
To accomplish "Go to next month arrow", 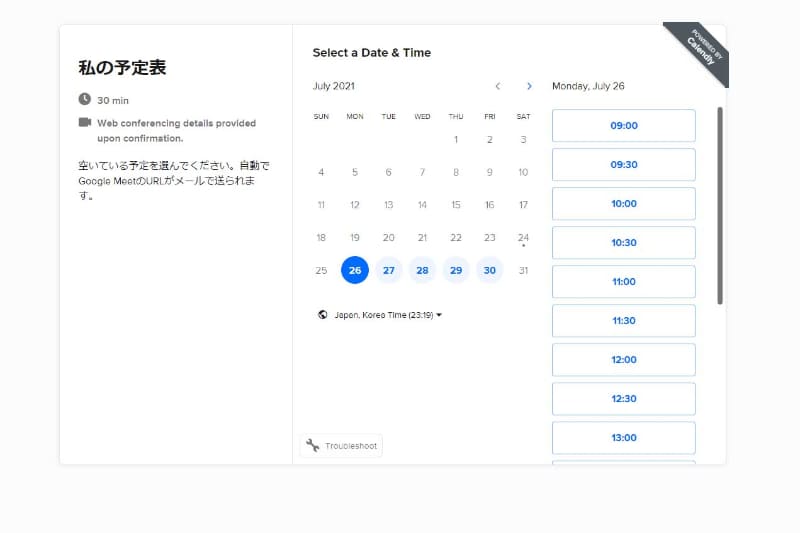I will click(529, 86).
